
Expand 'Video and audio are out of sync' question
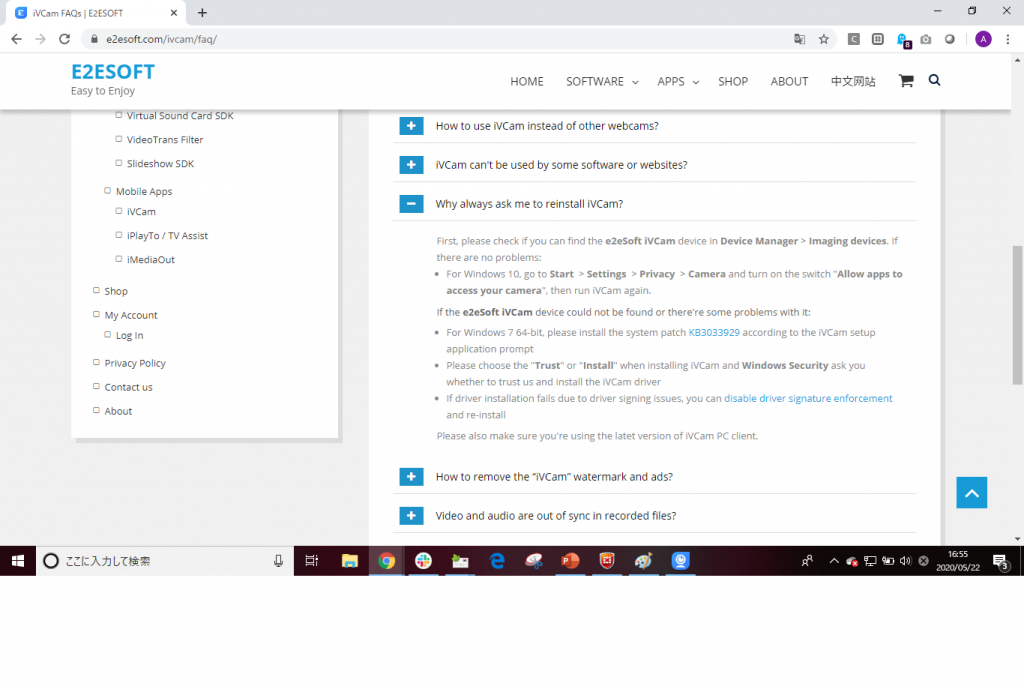411,516
